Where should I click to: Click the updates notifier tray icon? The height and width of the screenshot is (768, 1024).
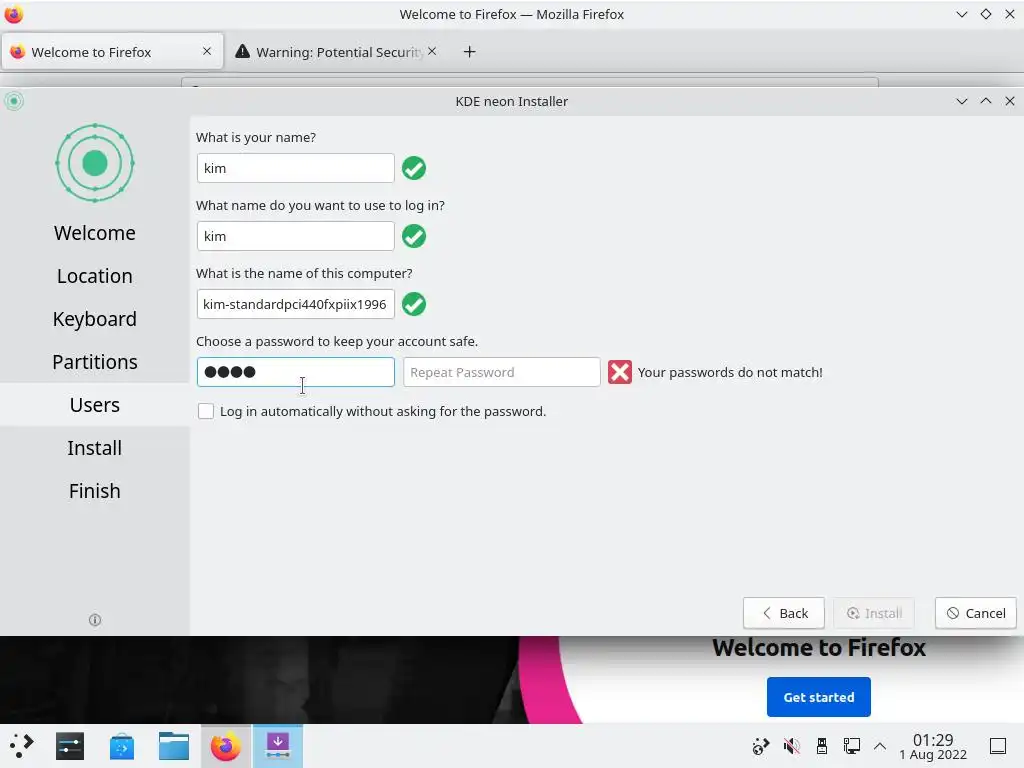(x=761, y=746)
